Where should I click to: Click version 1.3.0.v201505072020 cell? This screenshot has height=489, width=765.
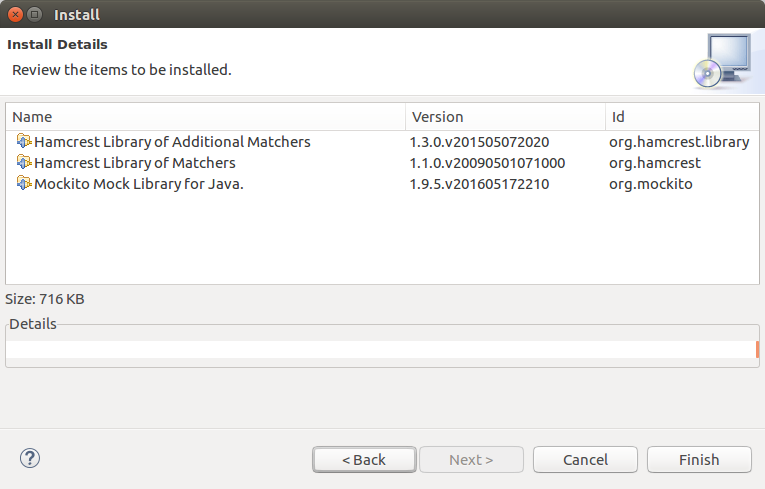[479, 142]
